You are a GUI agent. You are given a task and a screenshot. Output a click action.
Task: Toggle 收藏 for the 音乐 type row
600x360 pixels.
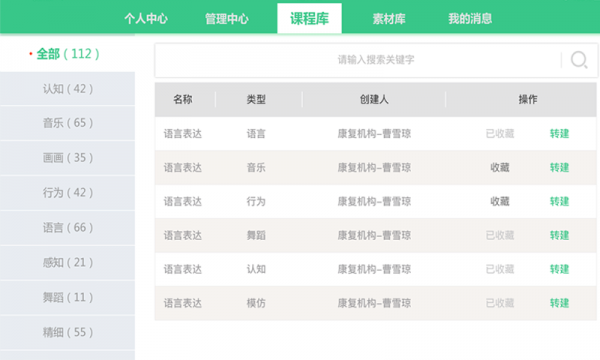[x=500, y=168]
